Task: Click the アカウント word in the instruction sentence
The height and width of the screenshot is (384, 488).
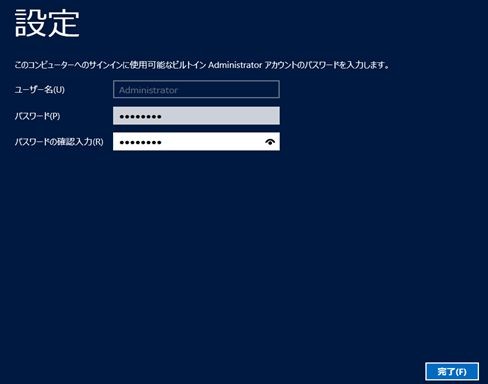Action: [279, 65]
